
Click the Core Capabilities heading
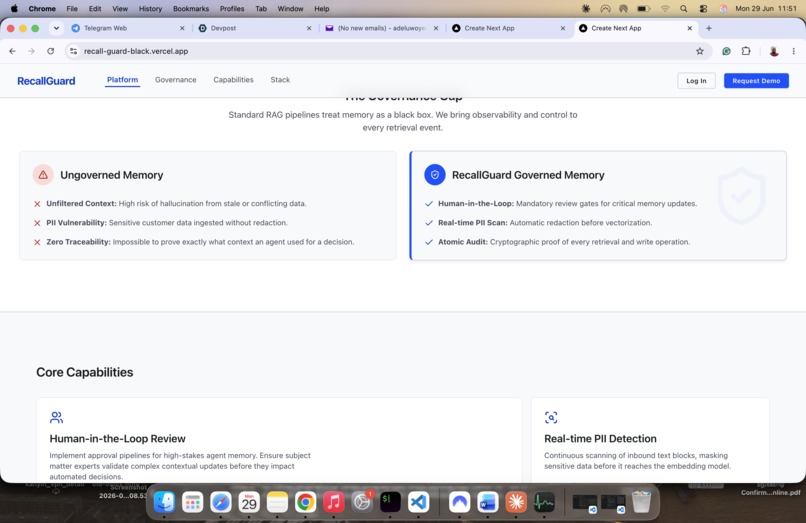85,372
